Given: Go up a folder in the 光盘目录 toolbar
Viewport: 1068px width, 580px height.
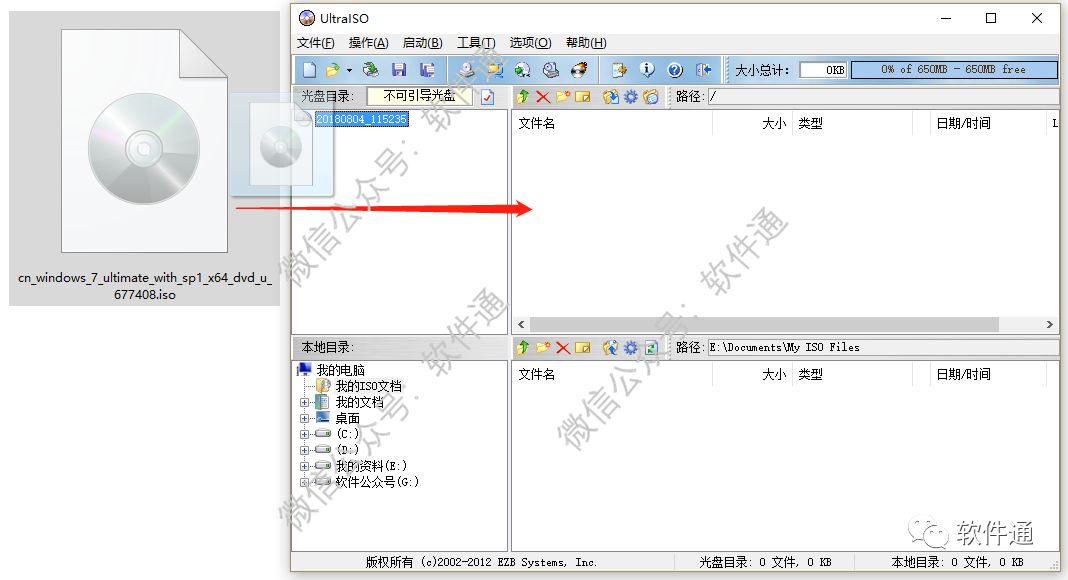Looking at the screenshot, I should pyautogui.click(x=522, y=97).
